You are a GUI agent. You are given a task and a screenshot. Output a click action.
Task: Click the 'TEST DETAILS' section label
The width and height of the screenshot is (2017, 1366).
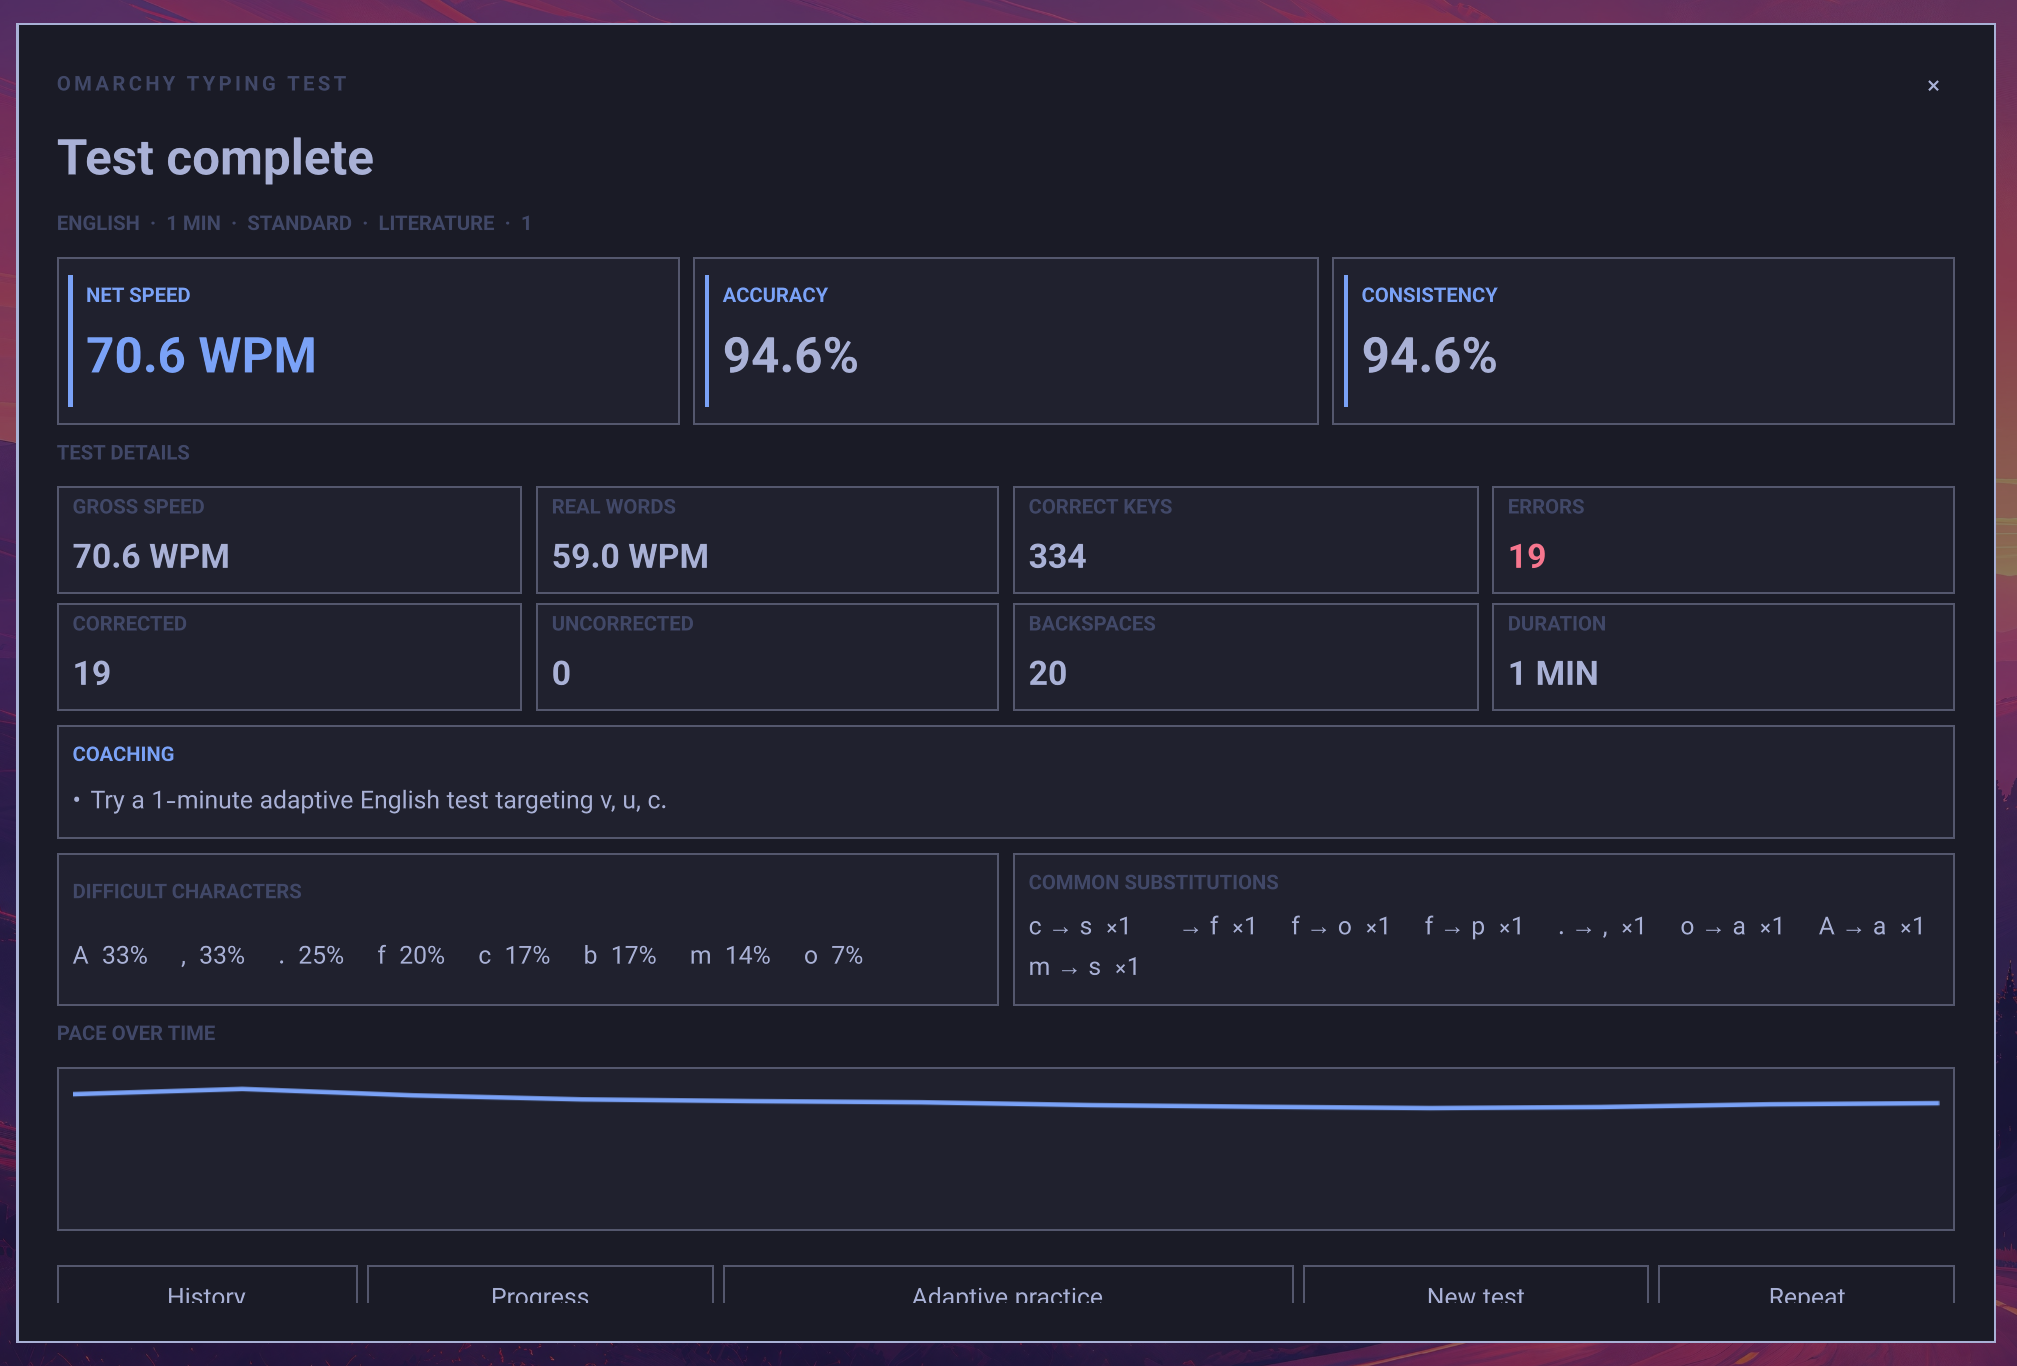point(123,453)
